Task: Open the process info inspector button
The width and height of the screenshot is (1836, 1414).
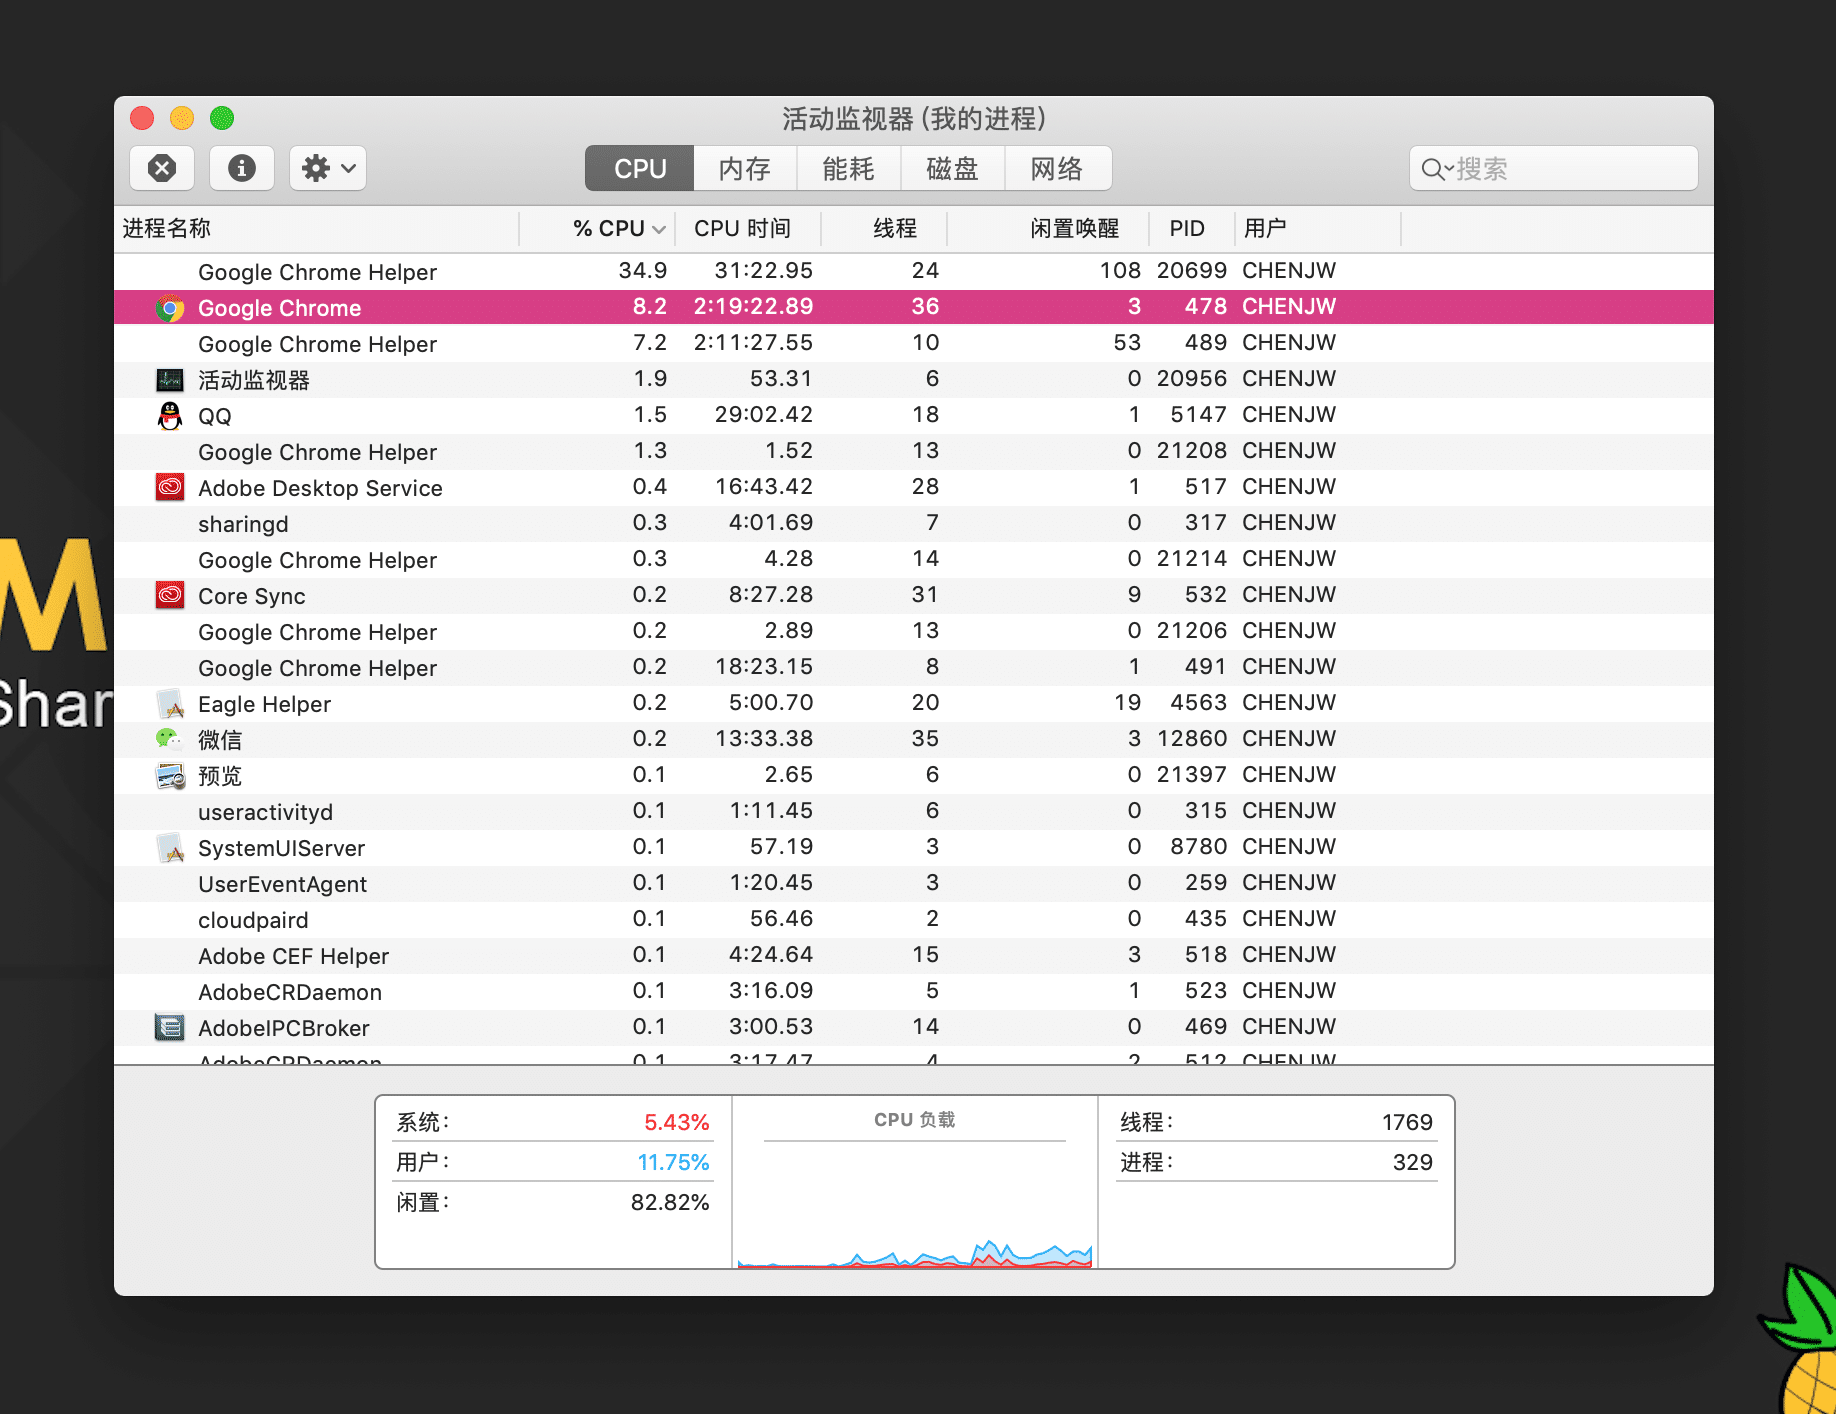Action: pos(242,168)
